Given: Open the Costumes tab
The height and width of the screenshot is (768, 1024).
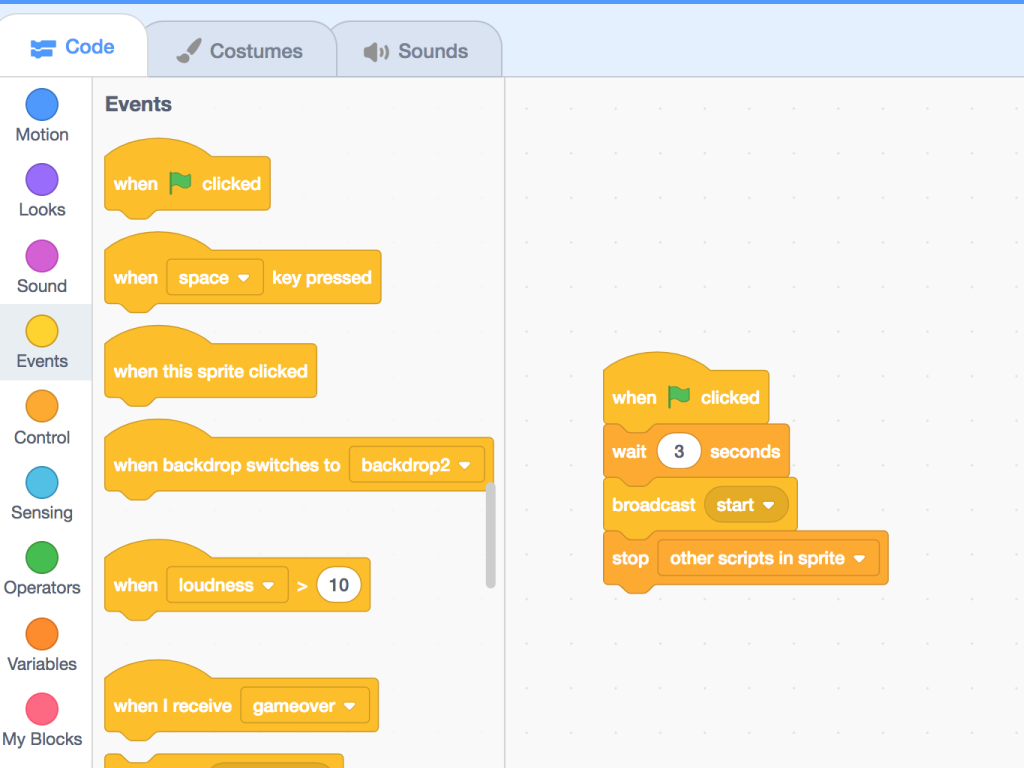Looking at the screenshot, I should pos(240,51).
